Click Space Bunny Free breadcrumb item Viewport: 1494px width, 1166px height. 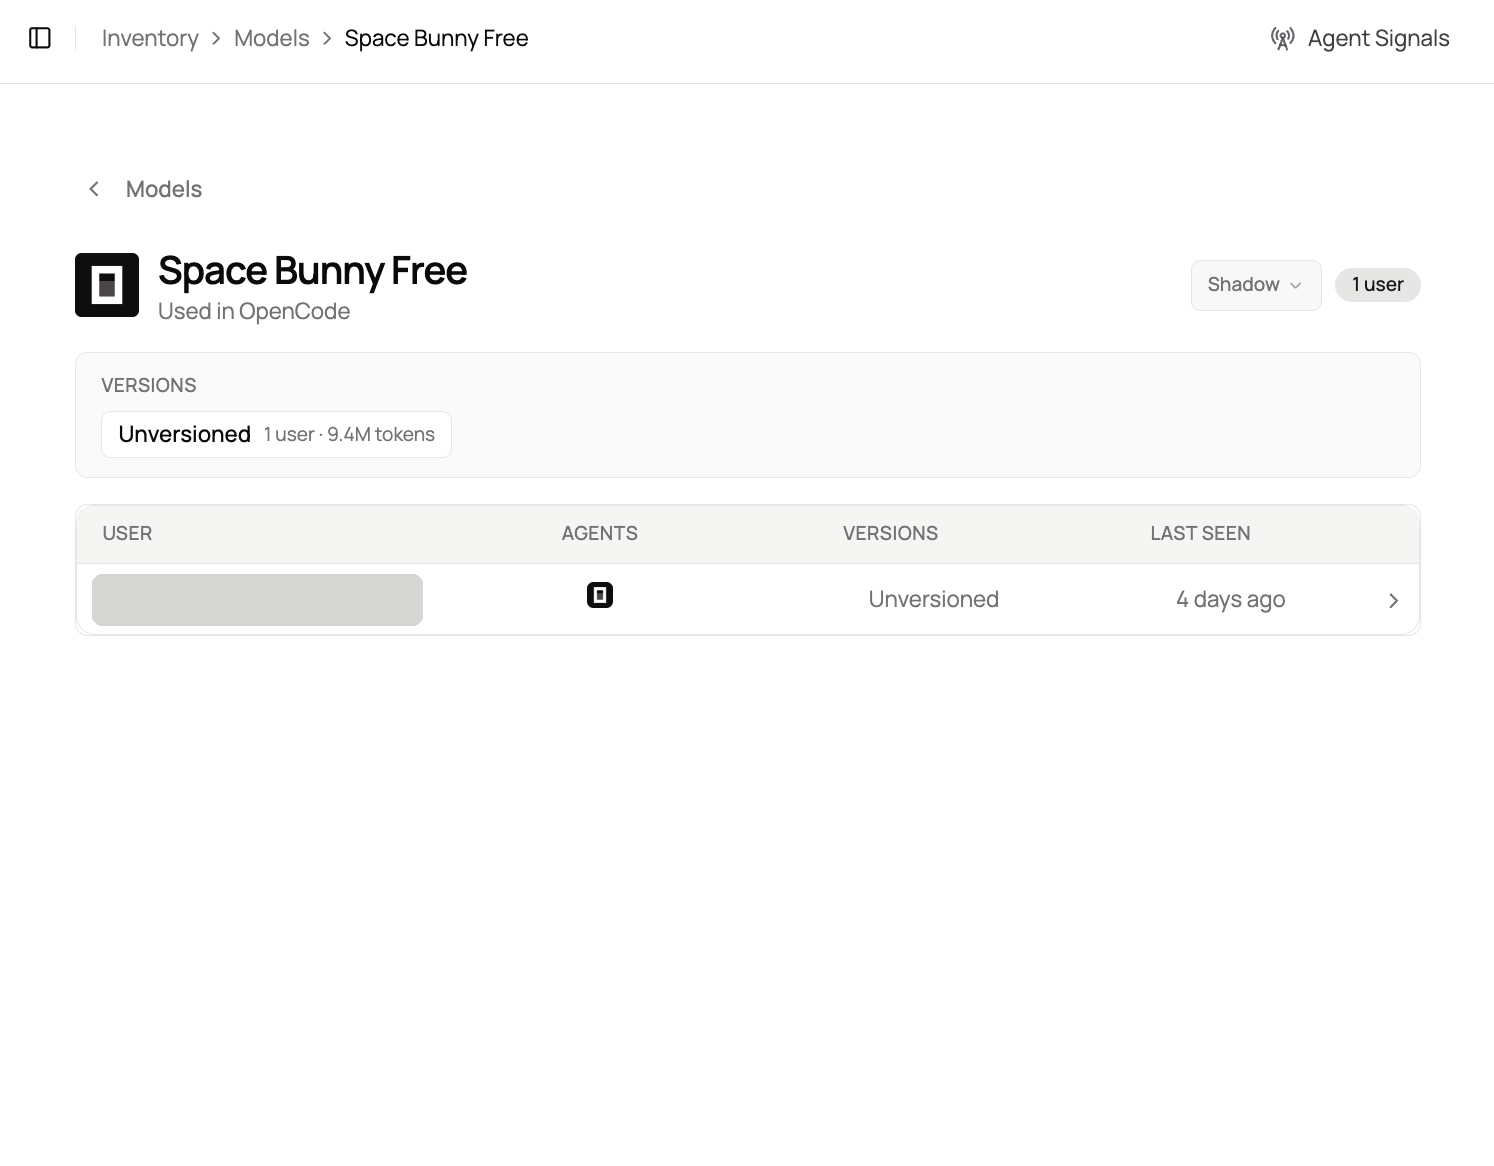click(x=436, y=38)
